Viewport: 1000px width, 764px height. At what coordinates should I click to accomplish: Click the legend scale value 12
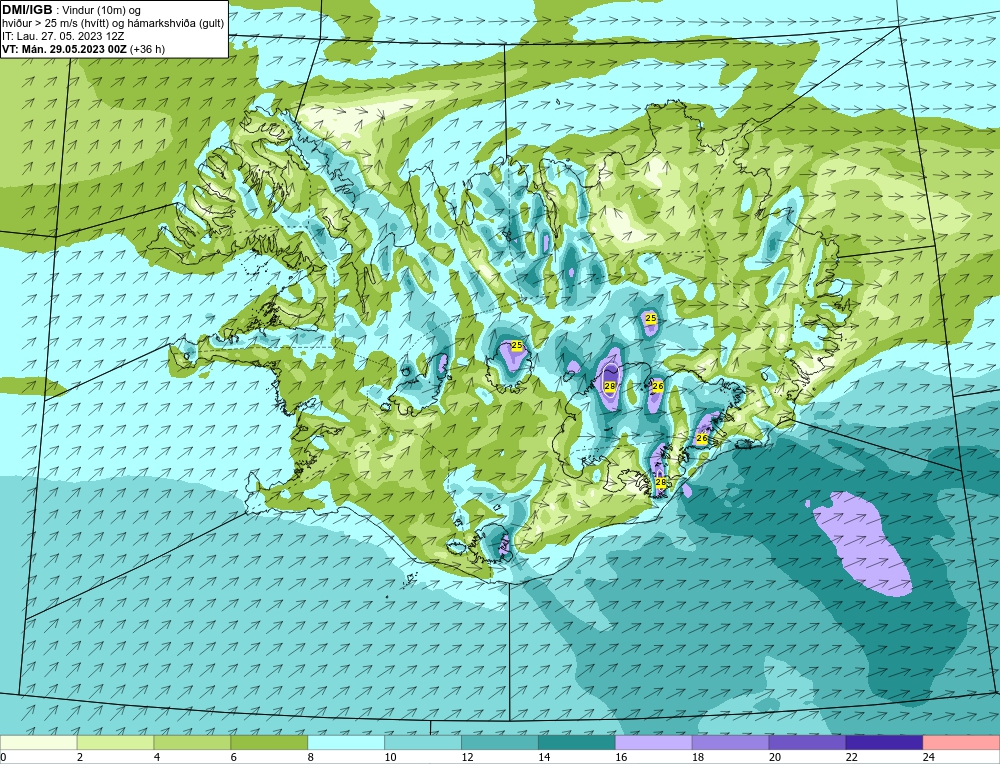(467, 757)
